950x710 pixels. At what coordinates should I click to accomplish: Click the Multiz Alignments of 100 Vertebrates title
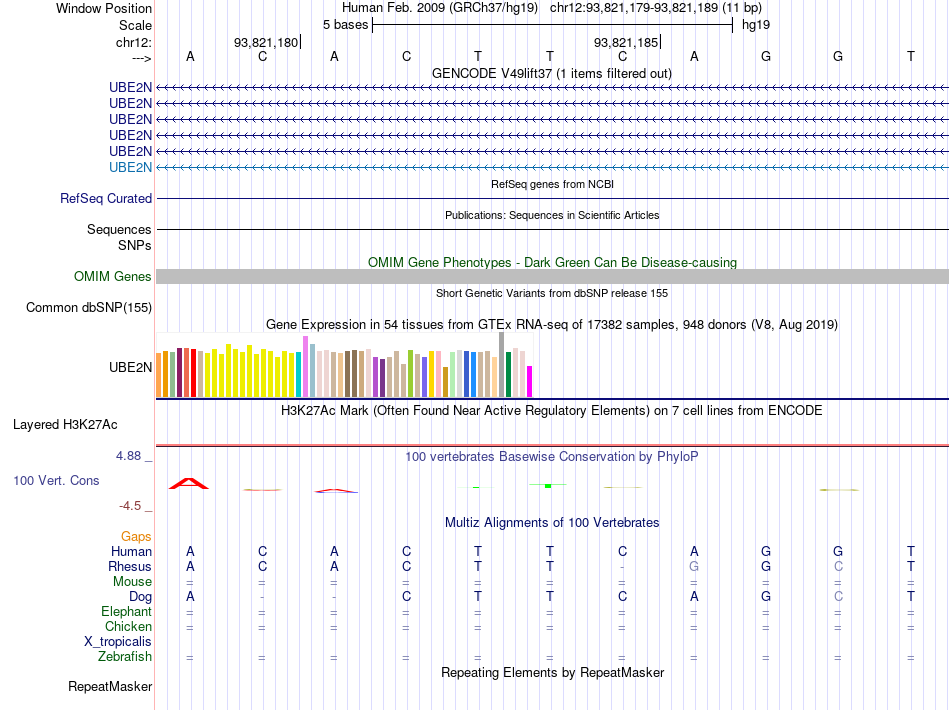(x=552, y=522)
